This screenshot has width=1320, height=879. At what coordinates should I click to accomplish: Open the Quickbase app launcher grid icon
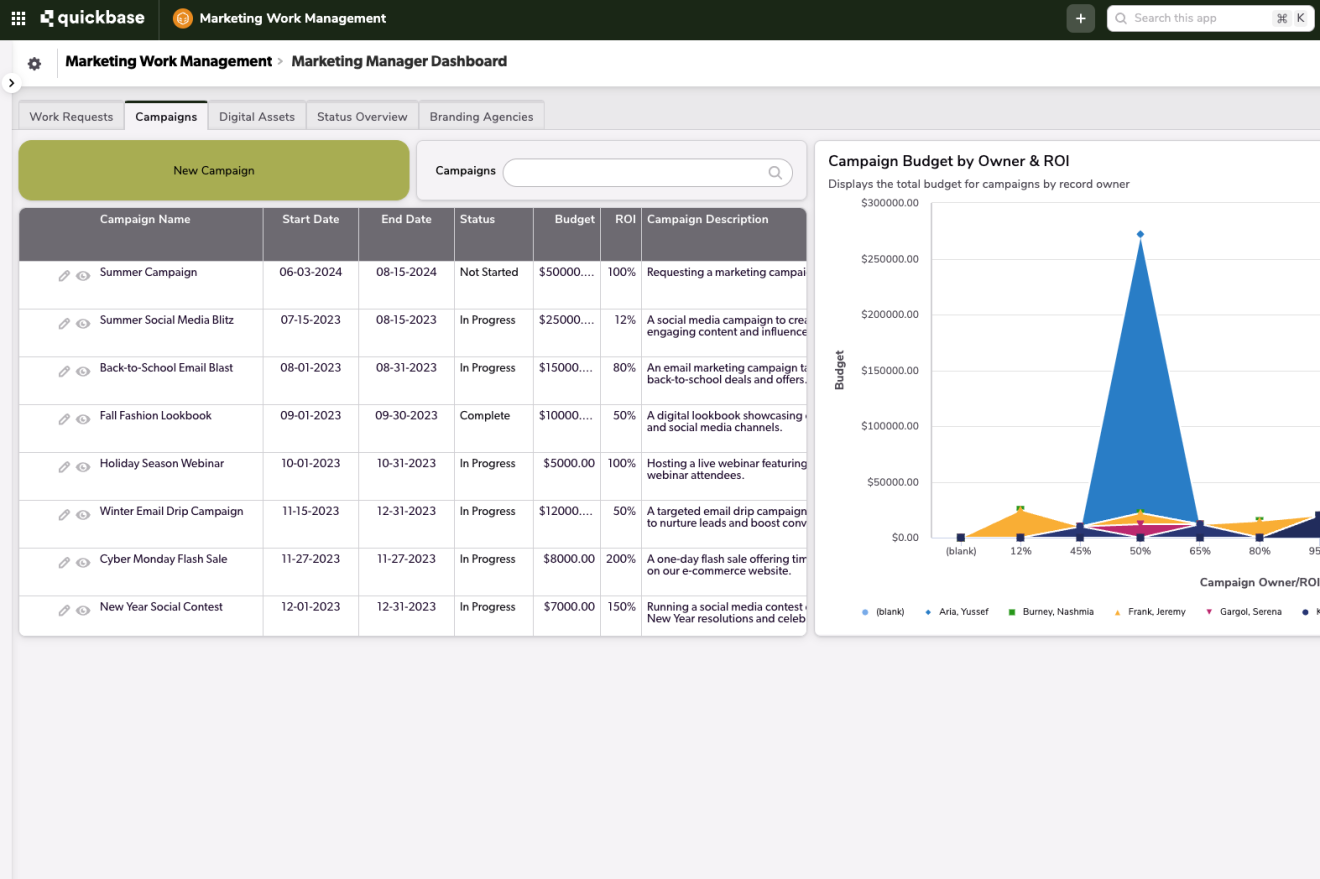click(x=18, y=18)
